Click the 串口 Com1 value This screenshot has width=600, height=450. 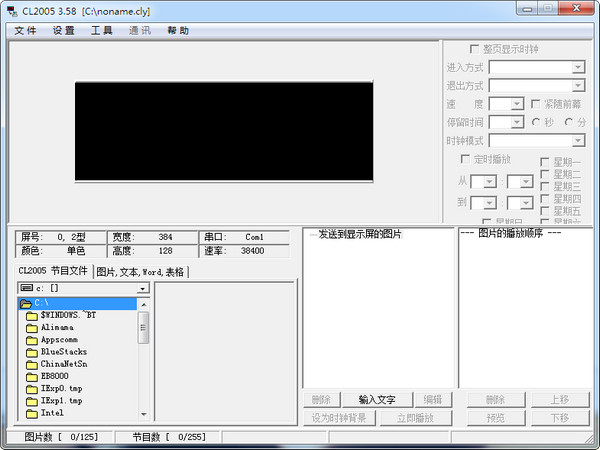point(254,237)
